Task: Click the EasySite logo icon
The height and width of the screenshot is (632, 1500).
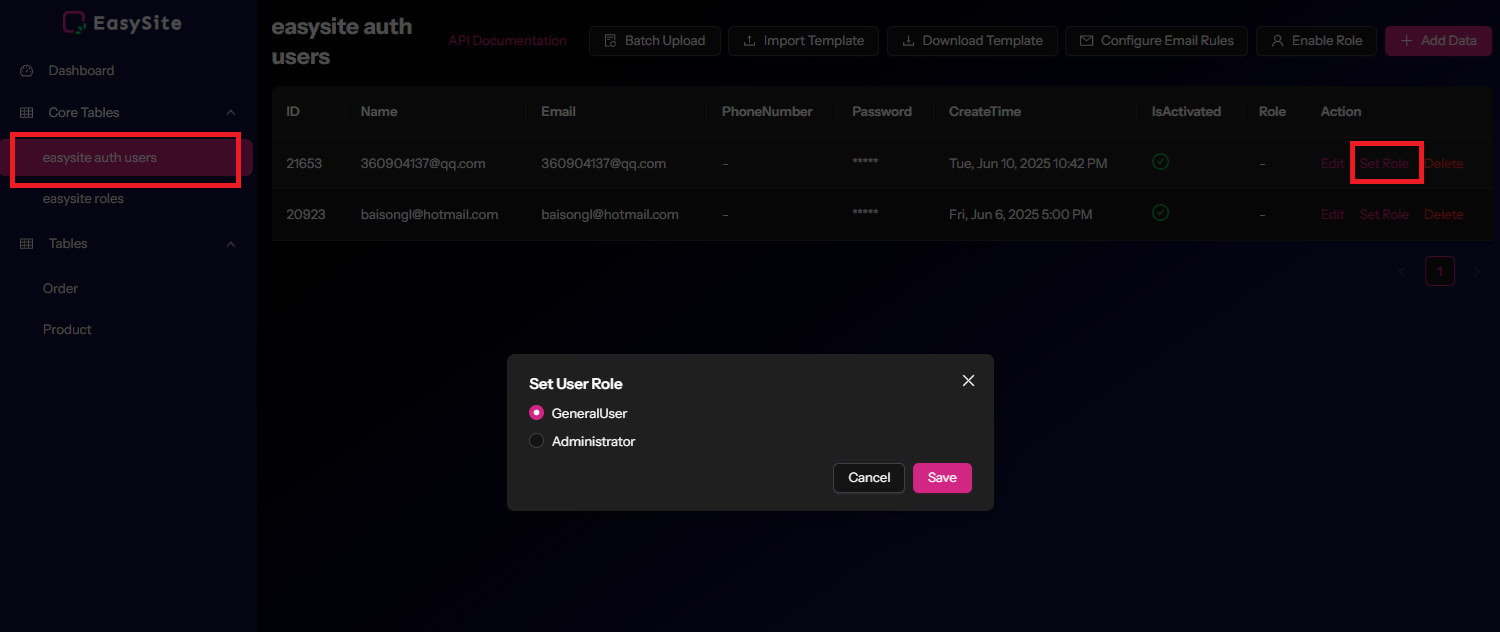Action: pyautogui.click(x=74, y=23)
